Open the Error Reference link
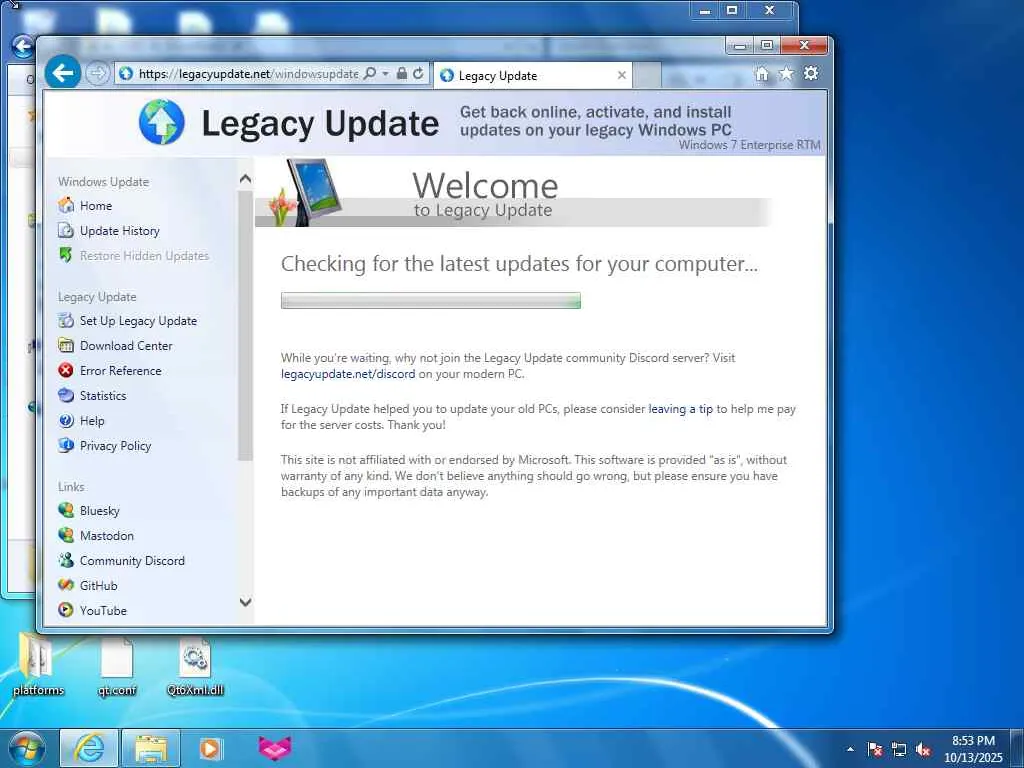This screenshot has height=768, width=1024. click(120, 370)
